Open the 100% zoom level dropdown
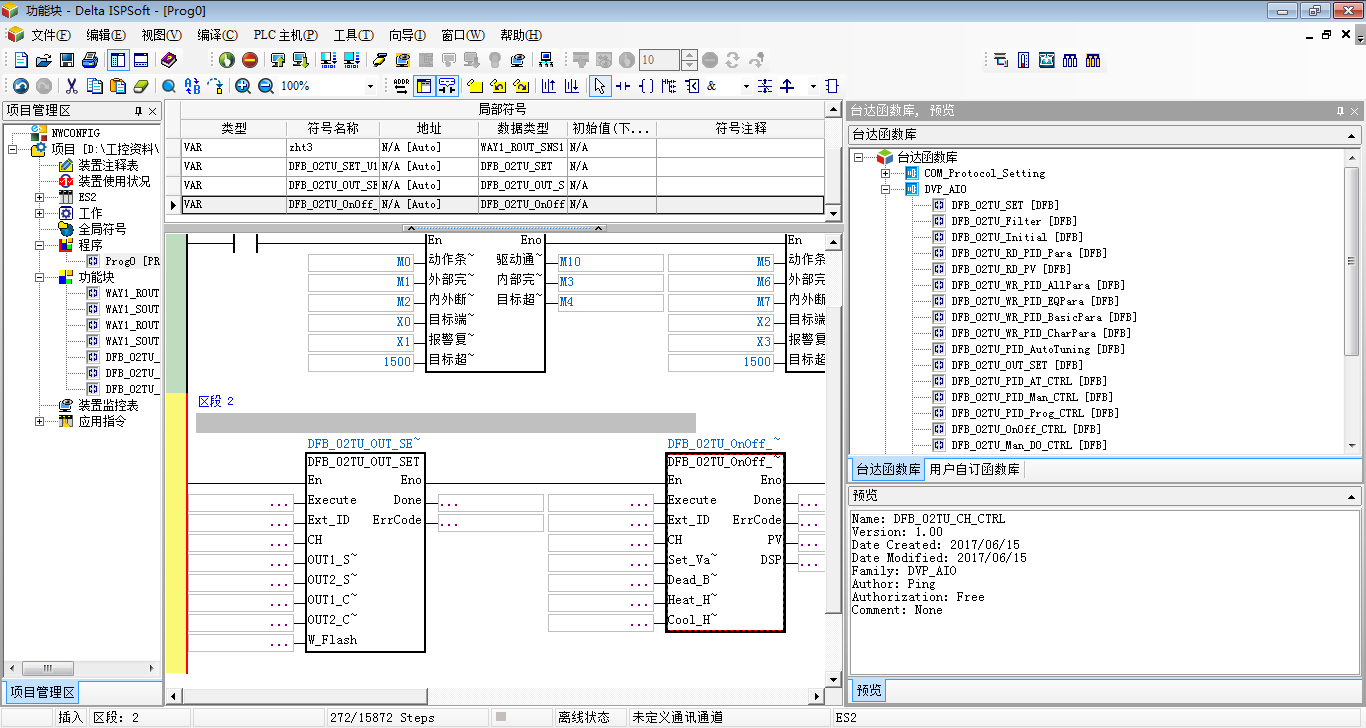Image resolution: width=1366 pixels, height=728 pixels. coord(370,87)
